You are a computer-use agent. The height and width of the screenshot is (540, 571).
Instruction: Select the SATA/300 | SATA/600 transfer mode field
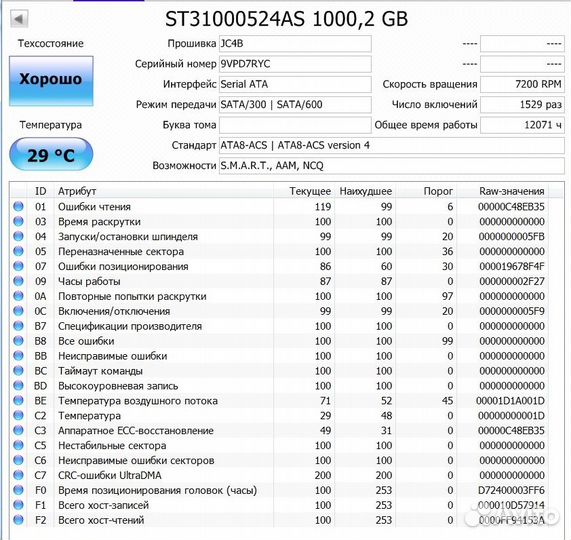(295, 105)
